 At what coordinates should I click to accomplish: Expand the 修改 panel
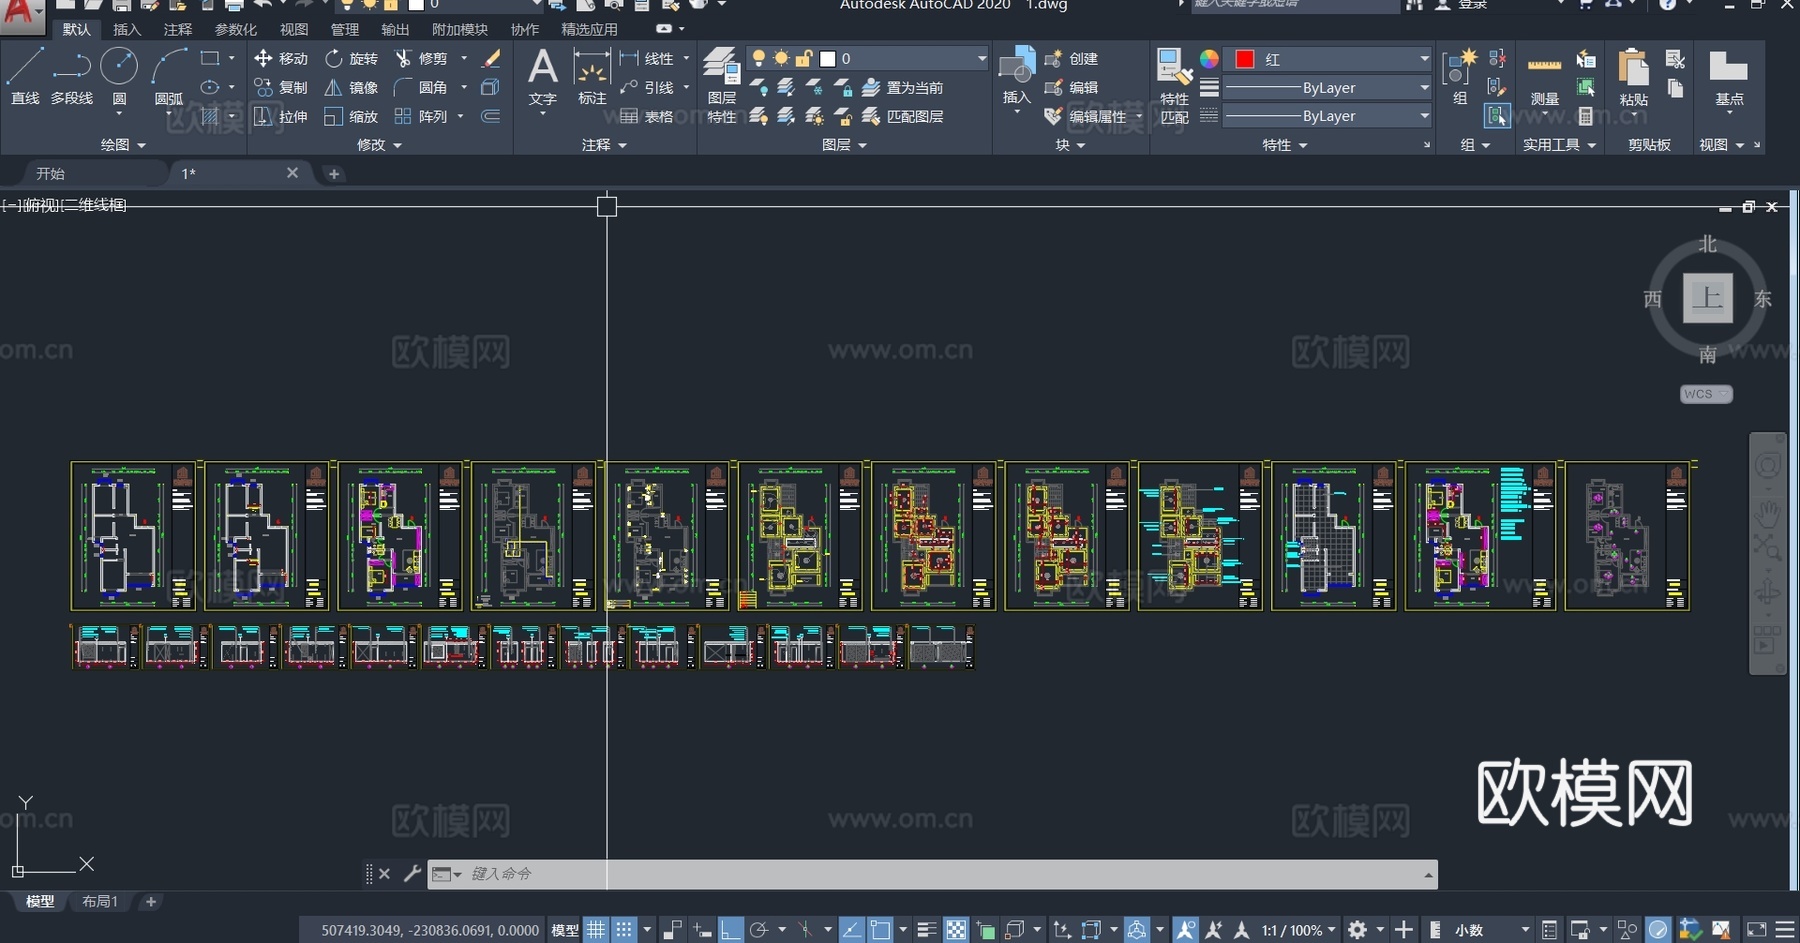click(379, 145)
